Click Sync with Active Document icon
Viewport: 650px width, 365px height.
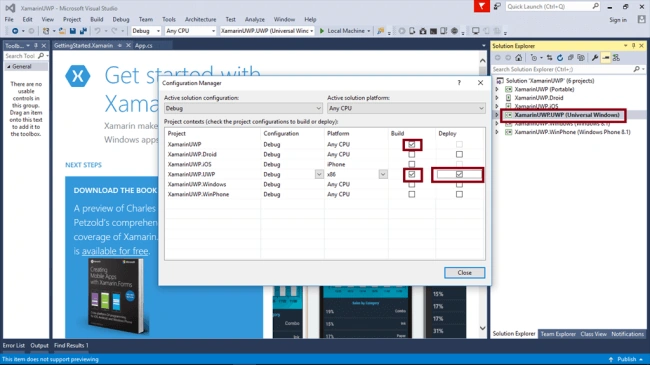[550, 58]
